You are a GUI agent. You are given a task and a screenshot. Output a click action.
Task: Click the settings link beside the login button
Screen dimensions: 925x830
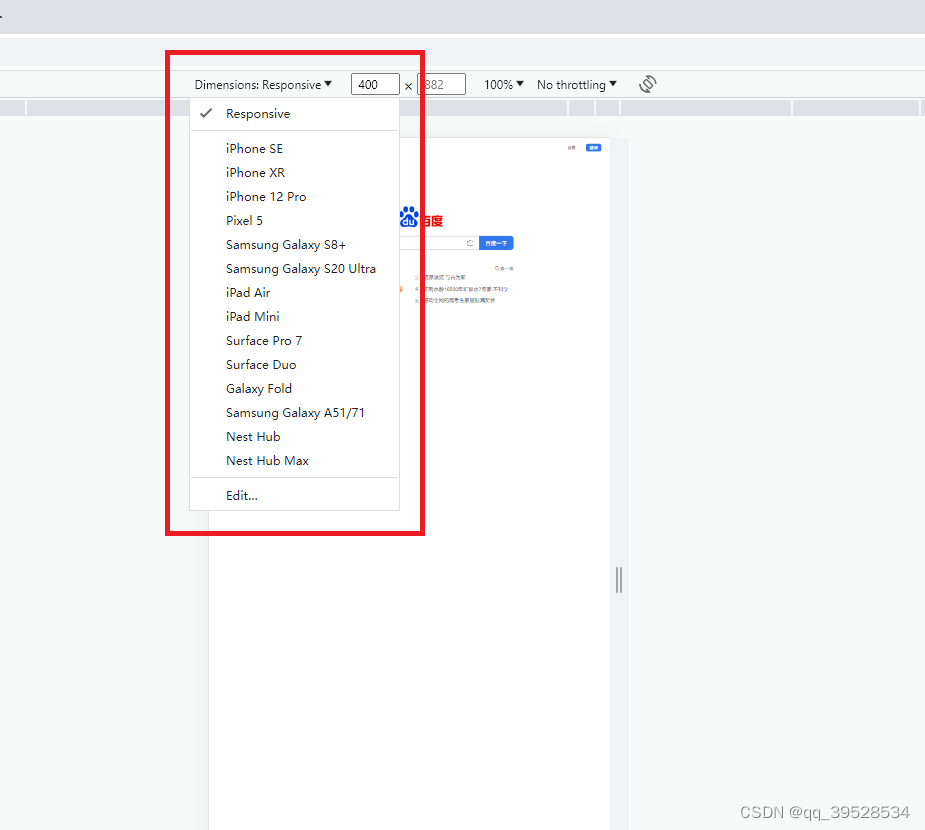pyautogui.click(x=572, y=147)
